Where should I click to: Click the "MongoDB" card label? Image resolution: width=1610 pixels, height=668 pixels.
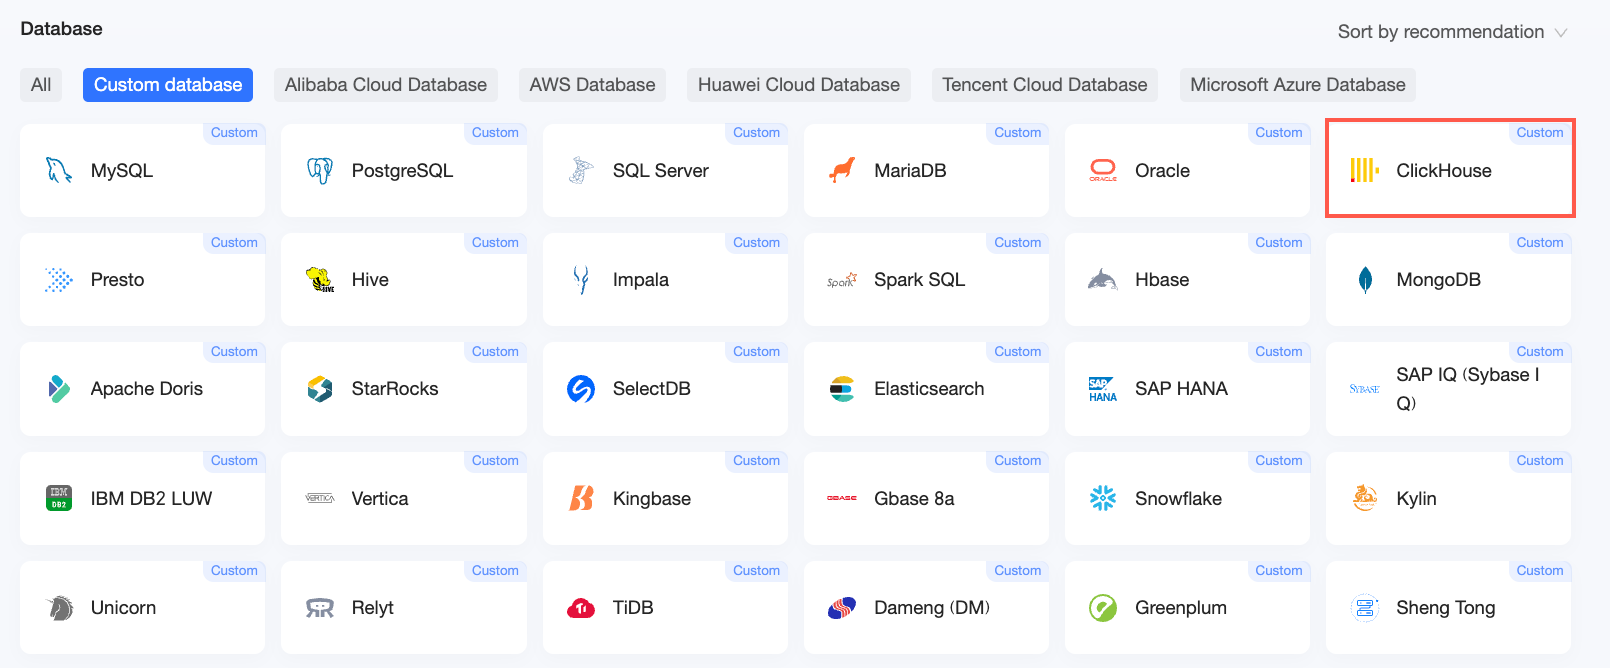point(1439,280)
